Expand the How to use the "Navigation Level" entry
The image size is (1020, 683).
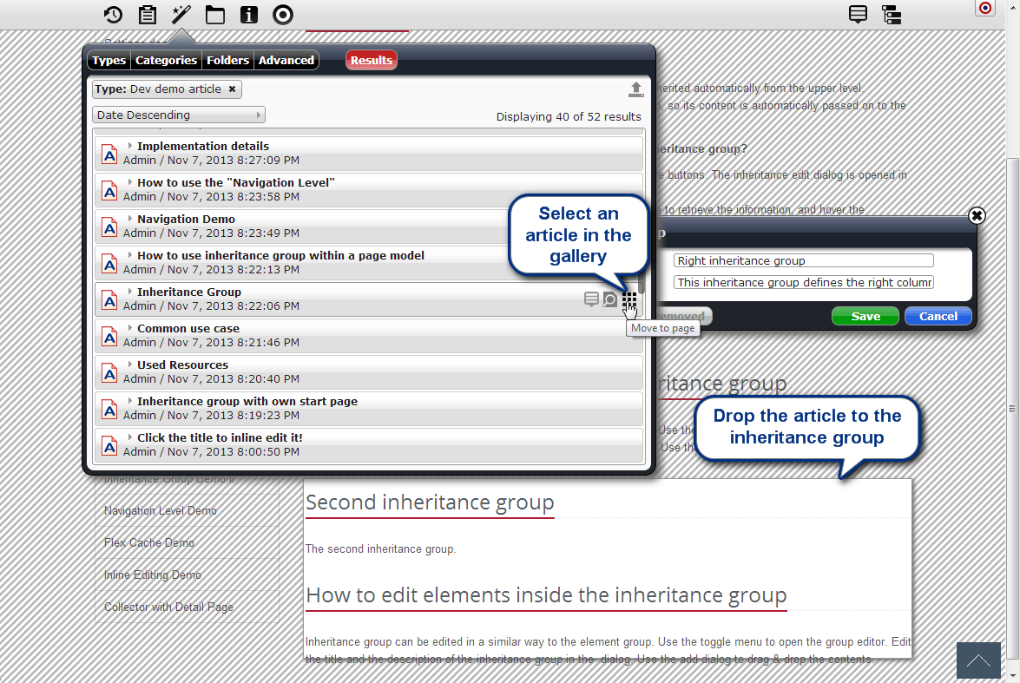[x=130, y=182]
